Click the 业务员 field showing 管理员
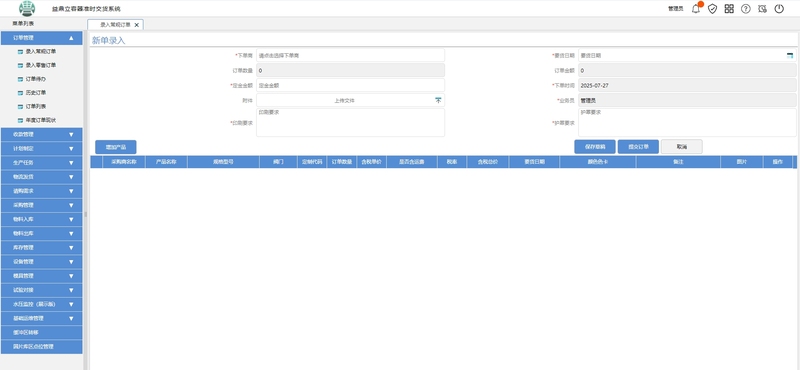 (687, 101)
